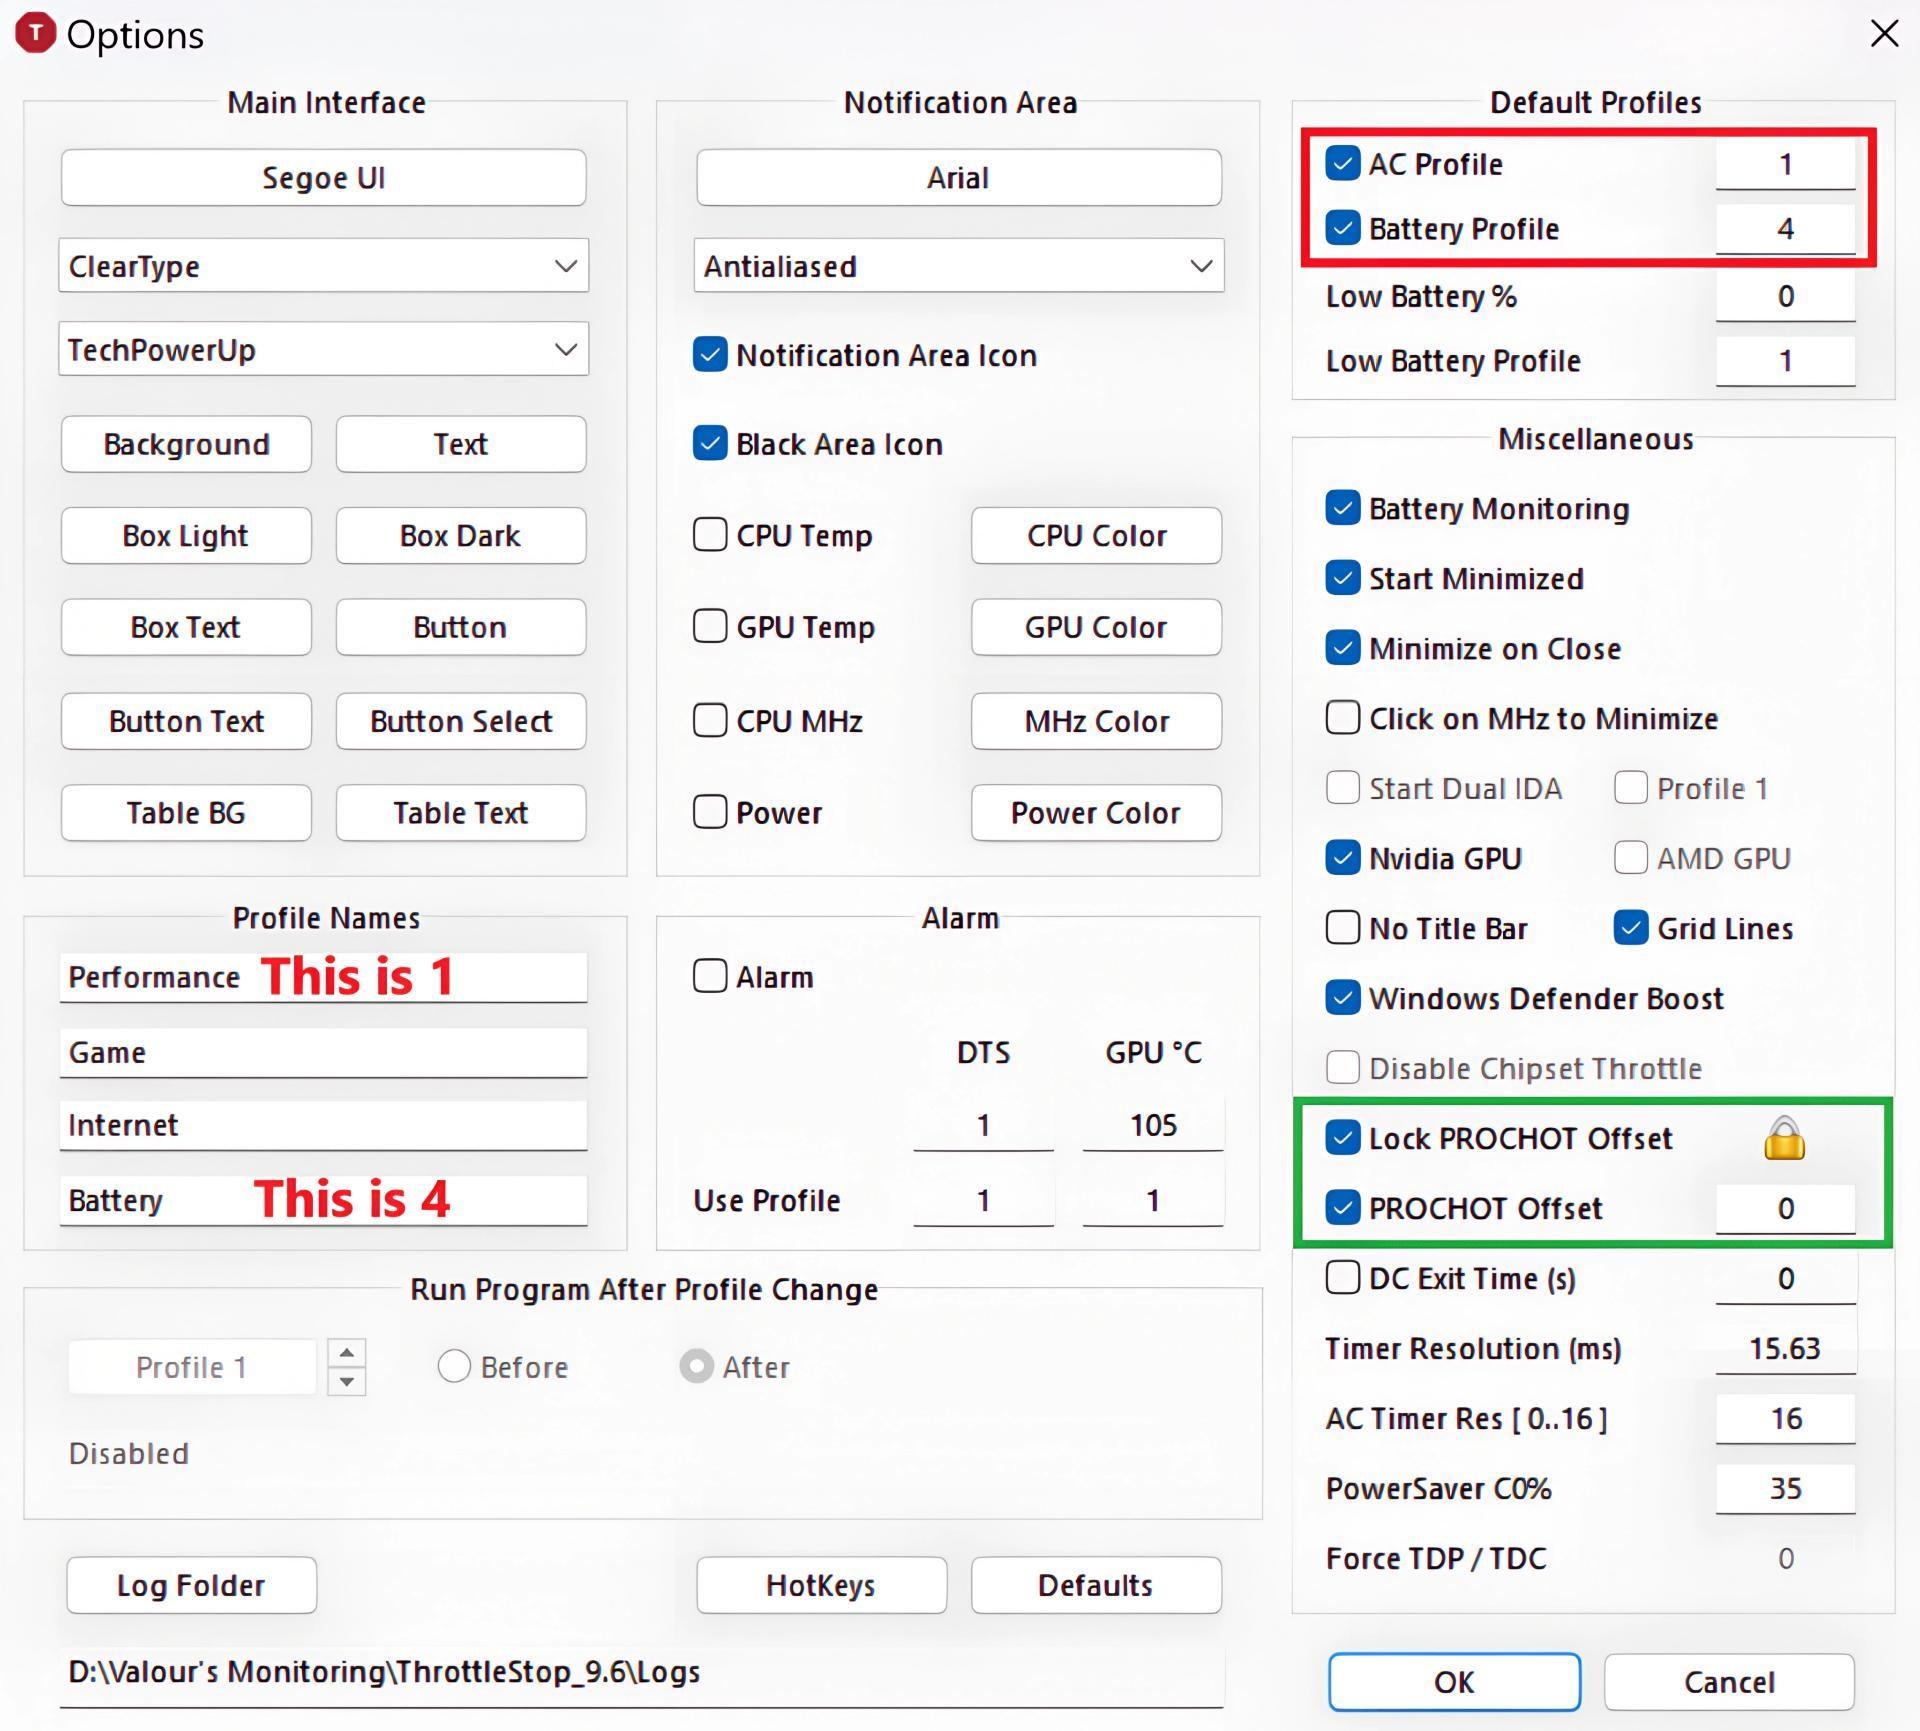Screen dimensions: 1920x1731
Task: Close the Options window with X
Action: pos(1884,33)
